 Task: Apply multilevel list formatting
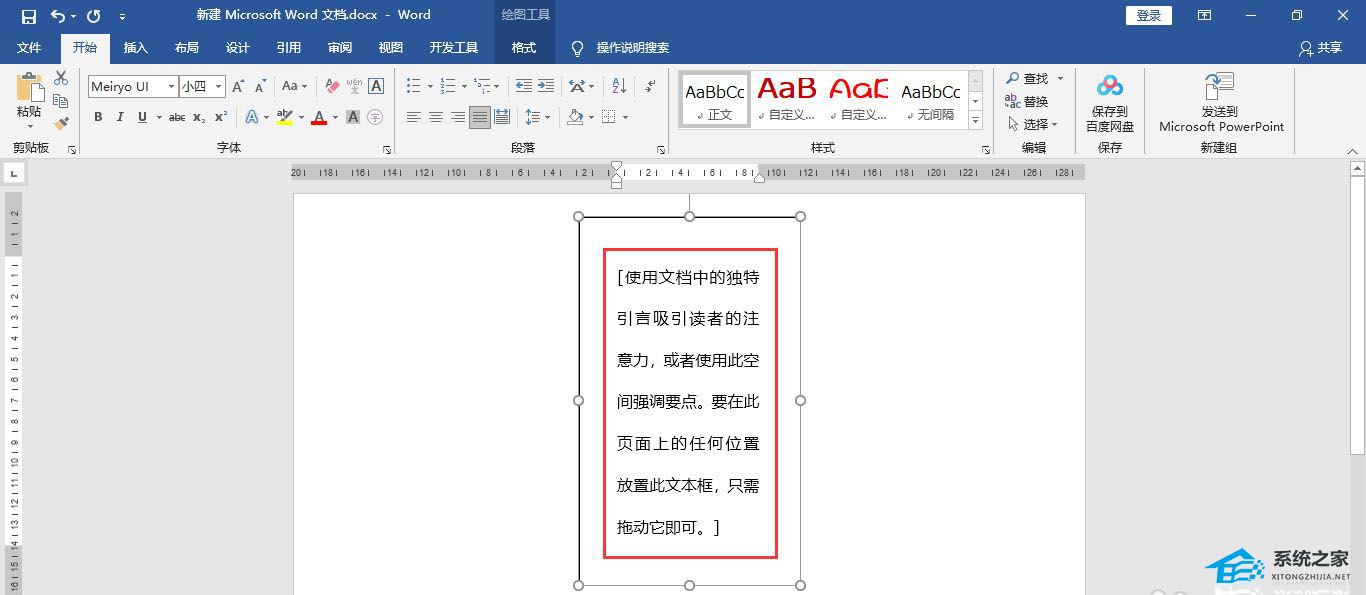point(482,87)
